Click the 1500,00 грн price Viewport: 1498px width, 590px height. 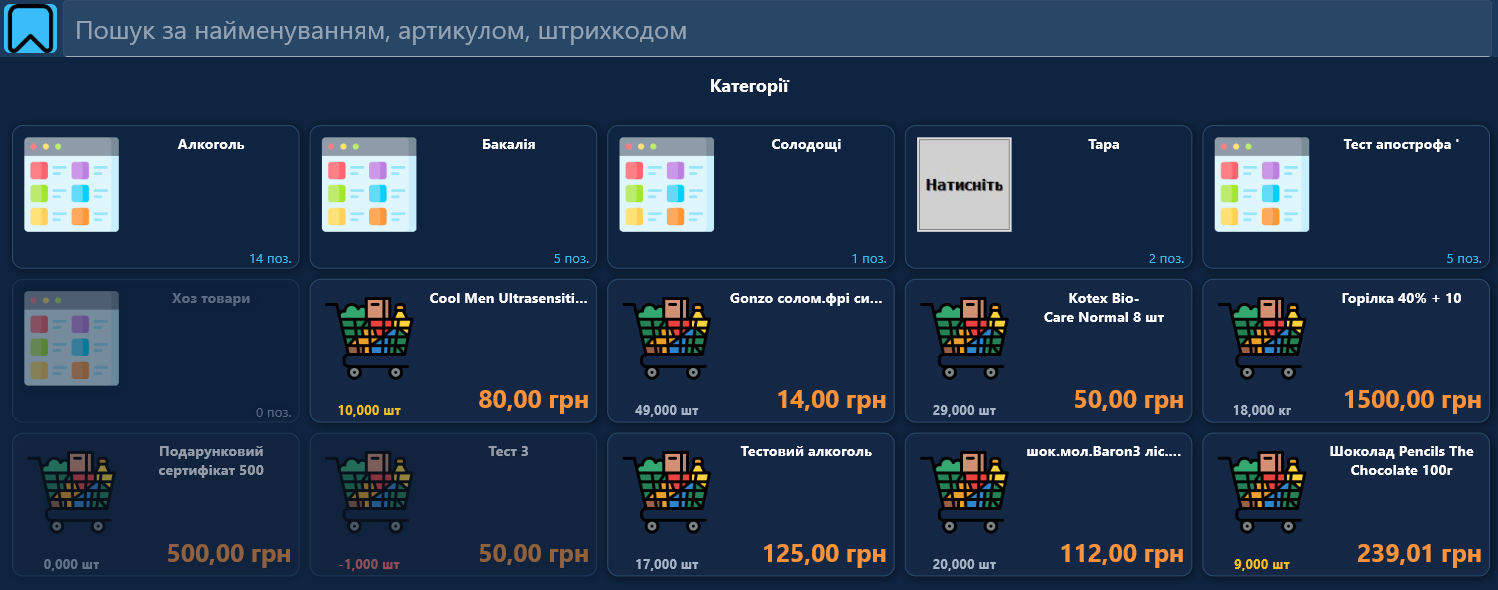pos(1412,400)
